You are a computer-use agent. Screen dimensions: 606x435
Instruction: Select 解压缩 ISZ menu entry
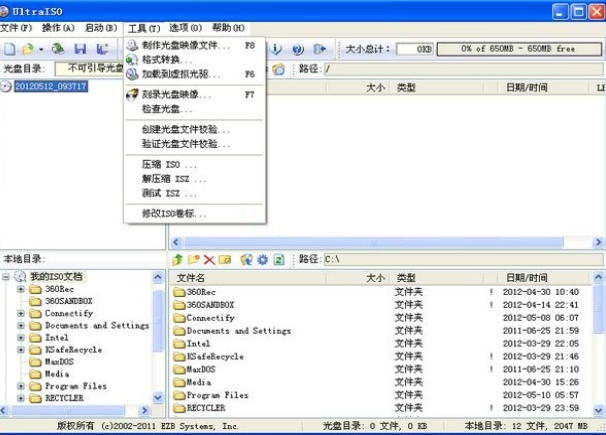coord(194,179)
